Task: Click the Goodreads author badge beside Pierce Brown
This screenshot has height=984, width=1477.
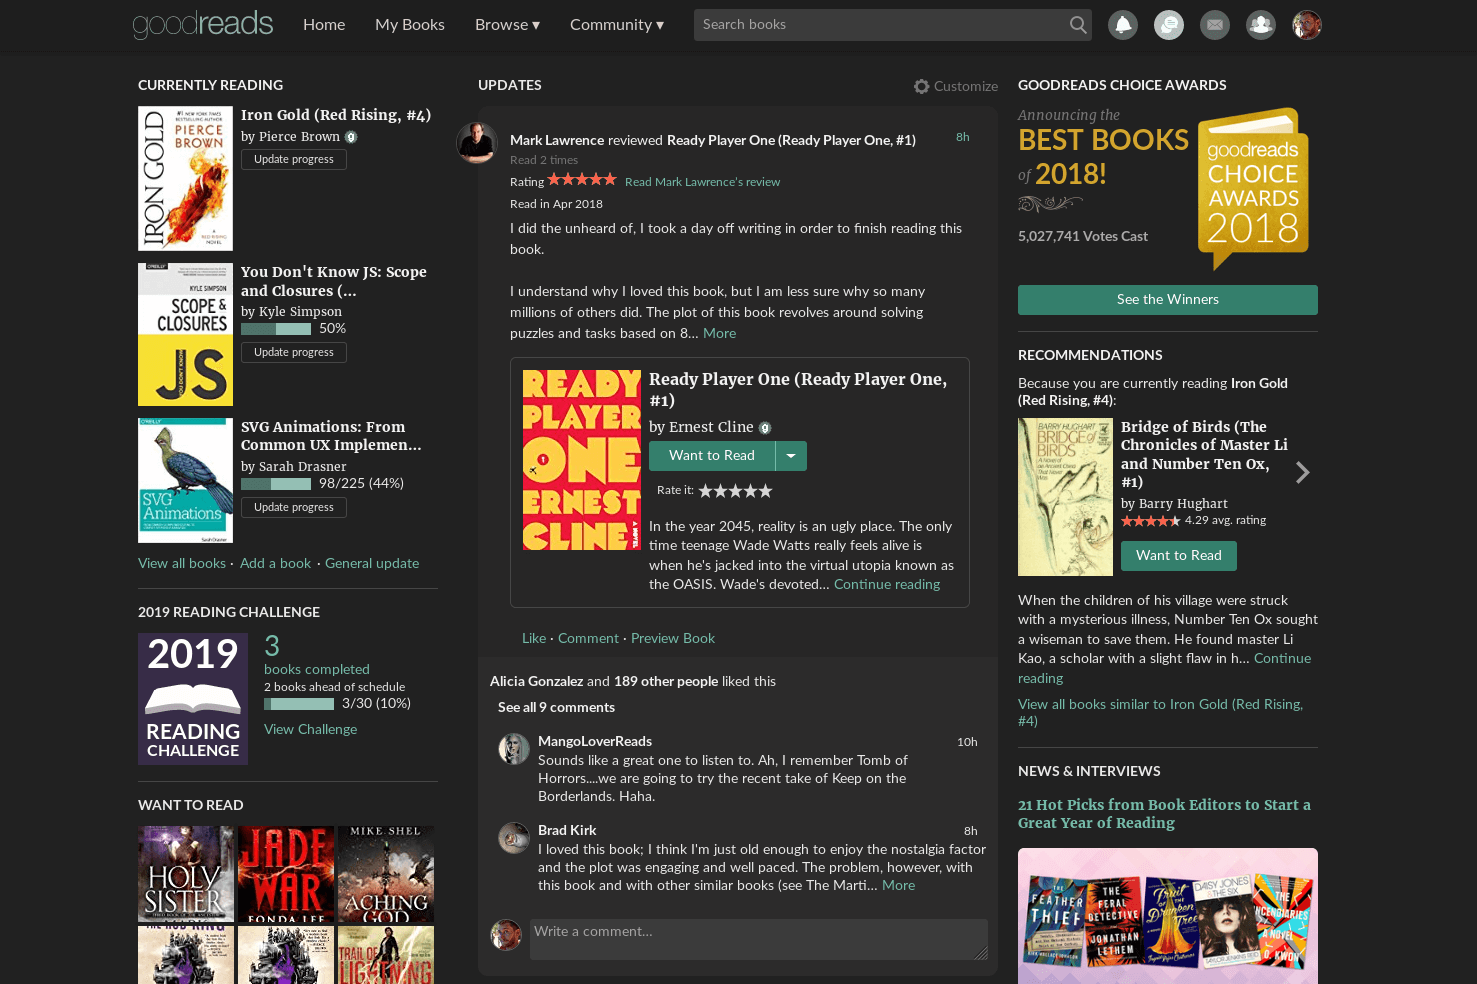Action: coord(351,137)
